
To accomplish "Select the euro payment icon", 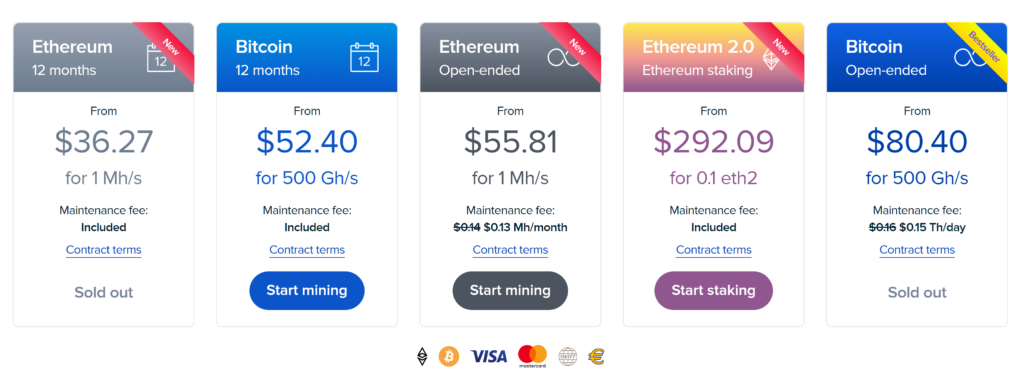I will 596,356.
